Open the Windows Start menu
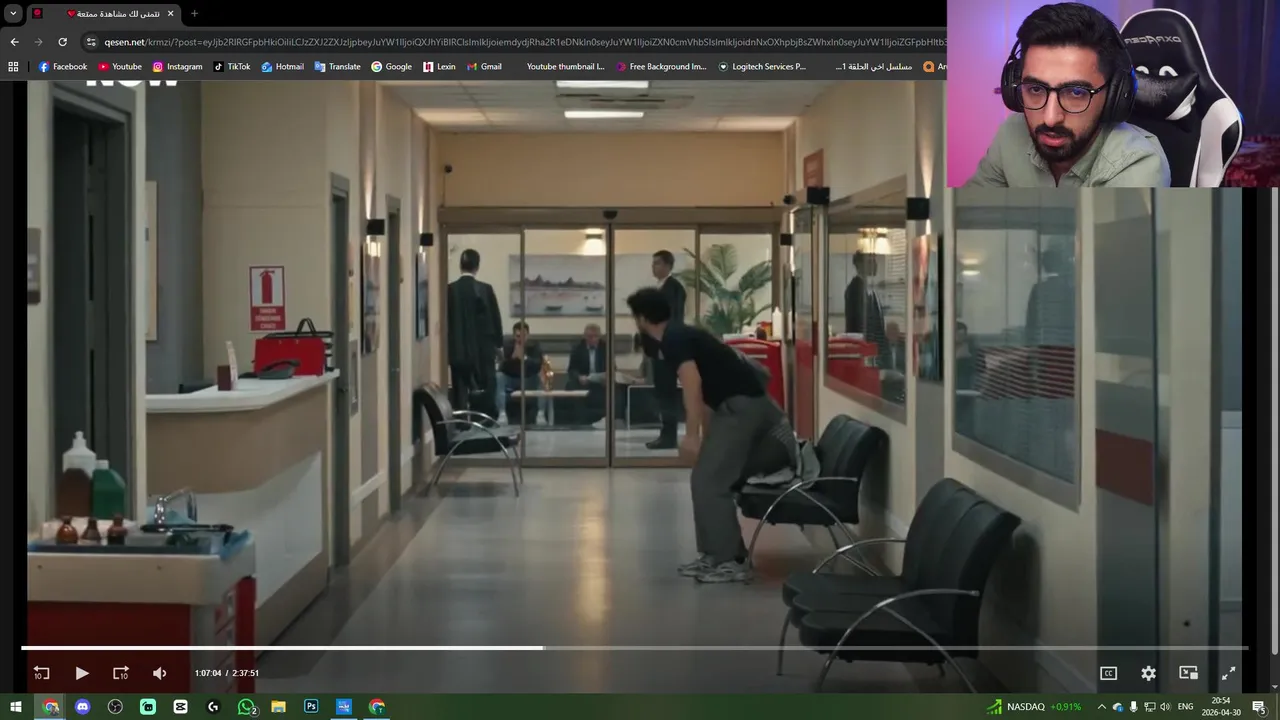The image size is (1280, 720). (15, 707)
